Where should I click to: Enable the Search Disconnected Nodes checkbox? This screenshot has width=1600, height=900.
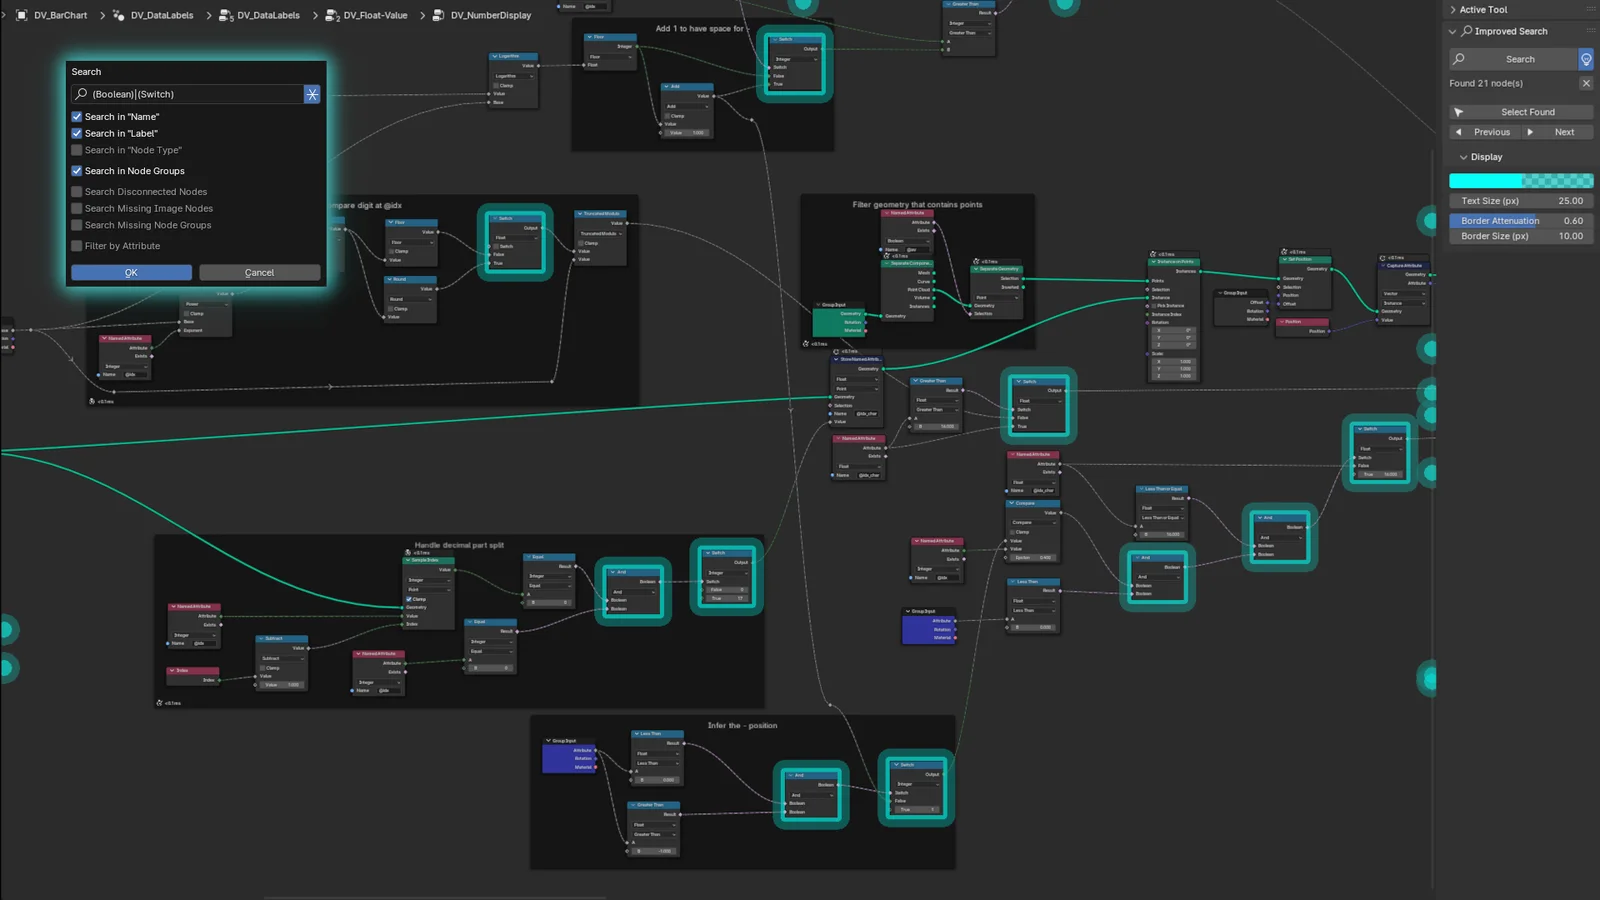tap(76, 191)
